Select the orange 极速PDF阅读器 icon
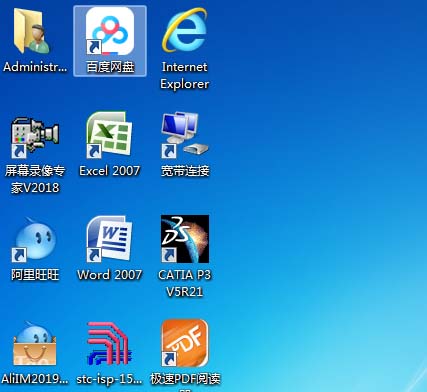The image size is (427, 392). click(185, 343)
